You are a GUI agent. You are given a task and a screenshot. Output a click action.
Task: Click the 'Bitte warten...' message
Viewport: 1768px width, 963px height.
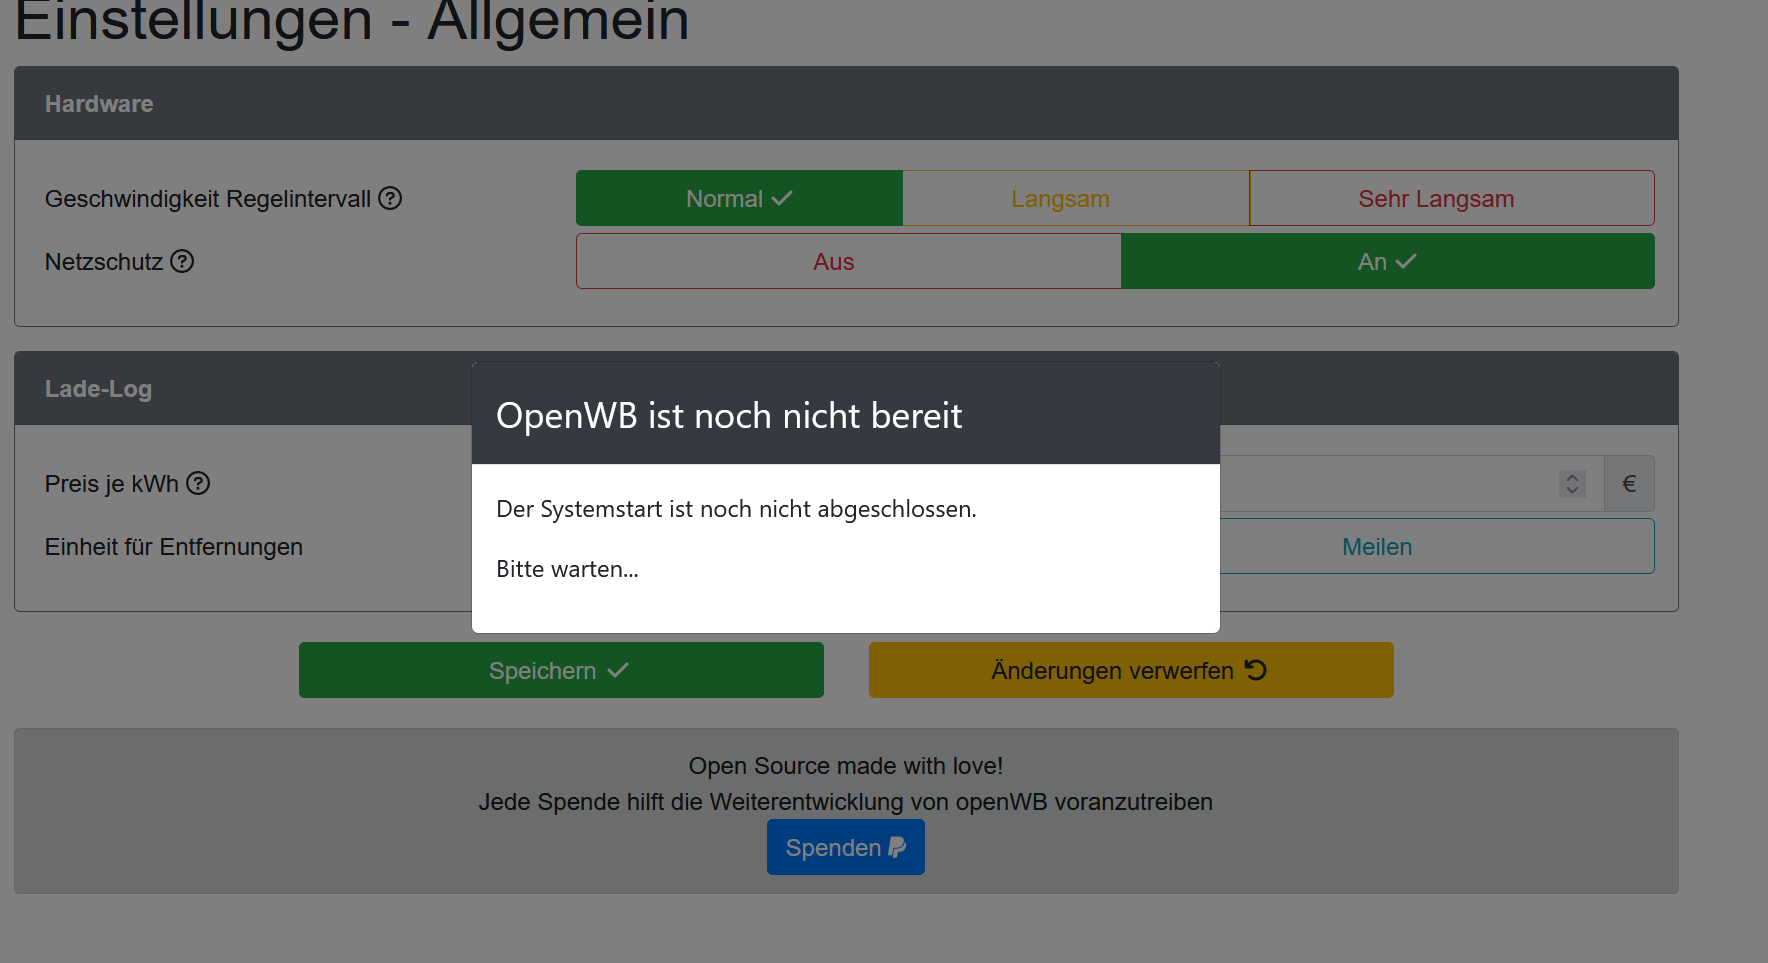click(x=567, y=569)
